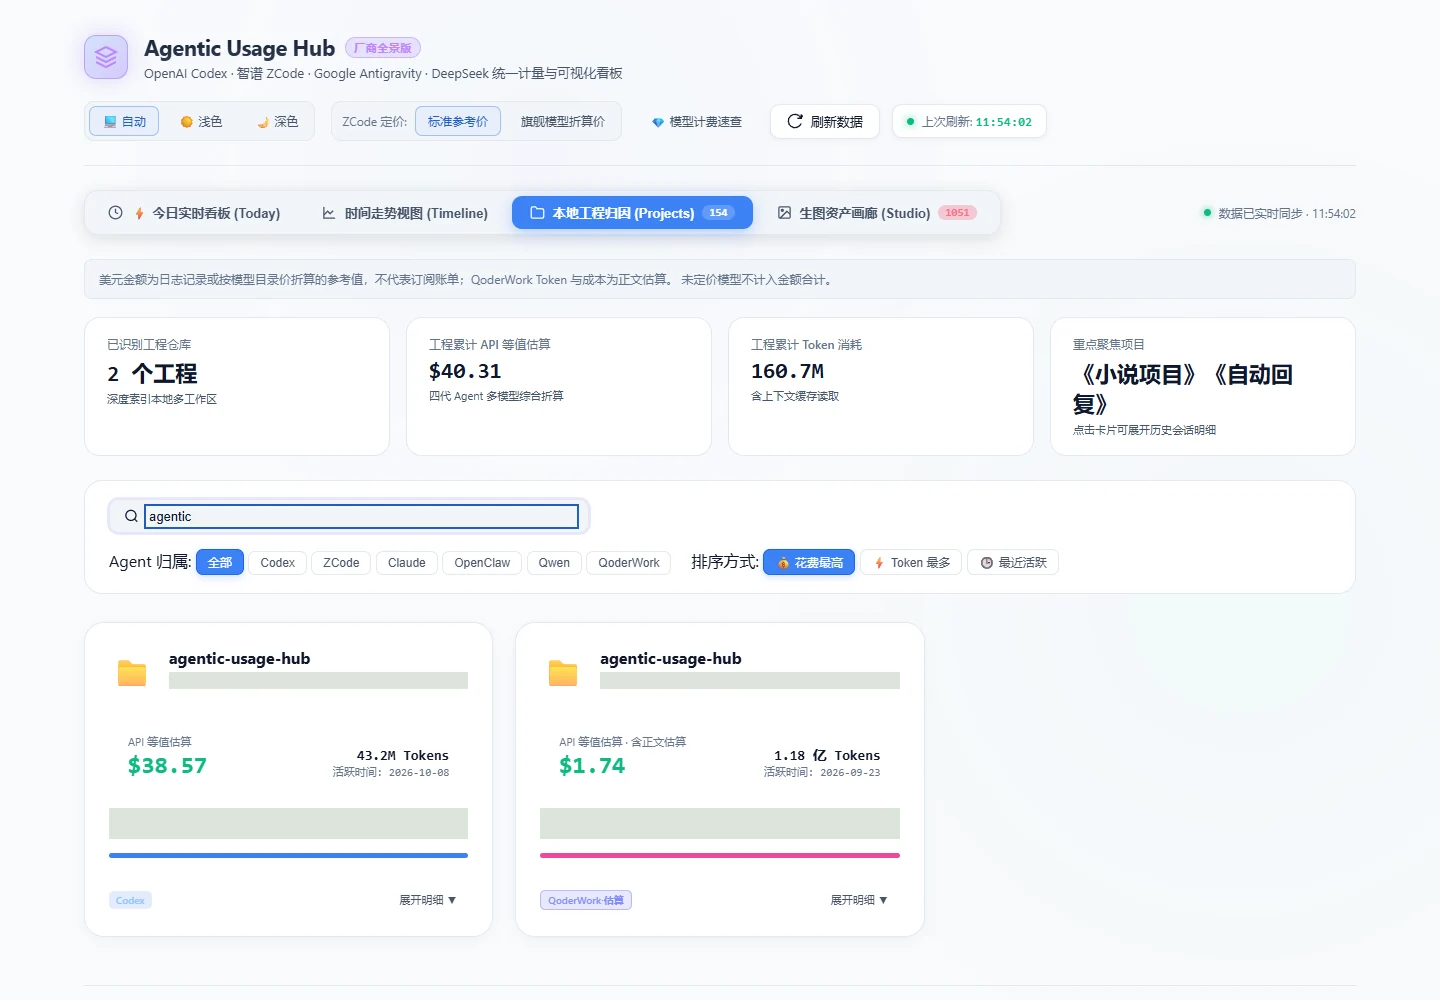1440x1000 pixels.
Task: Click the $1.74 cost value
Action: coord(592,766)
